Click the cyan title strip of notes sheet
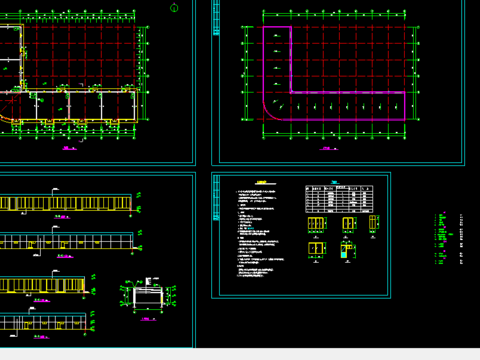Image resolution: width=480 pixels, height=360 pixels. click(216, 198)
